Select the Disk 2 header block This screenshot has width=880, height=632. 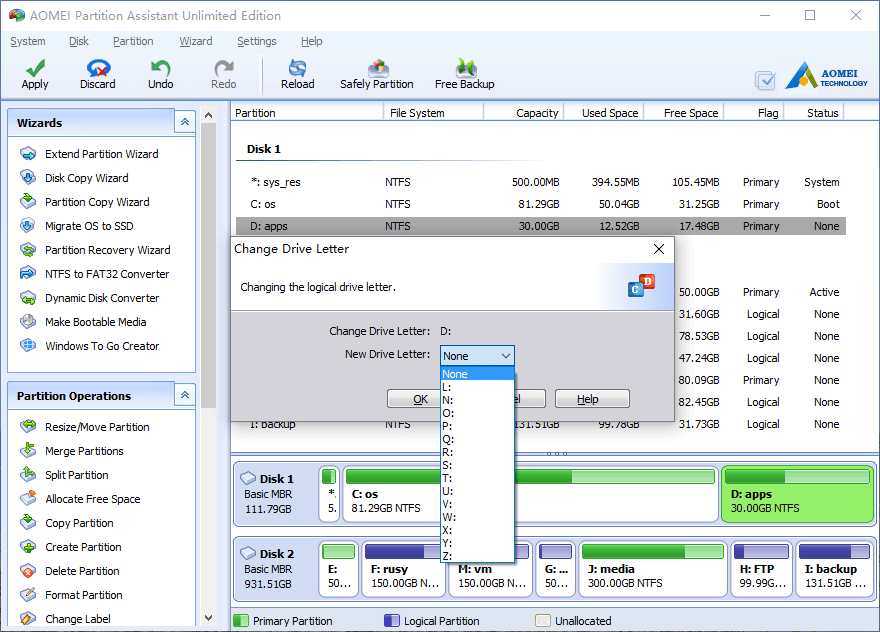click(x=276, y=569)
